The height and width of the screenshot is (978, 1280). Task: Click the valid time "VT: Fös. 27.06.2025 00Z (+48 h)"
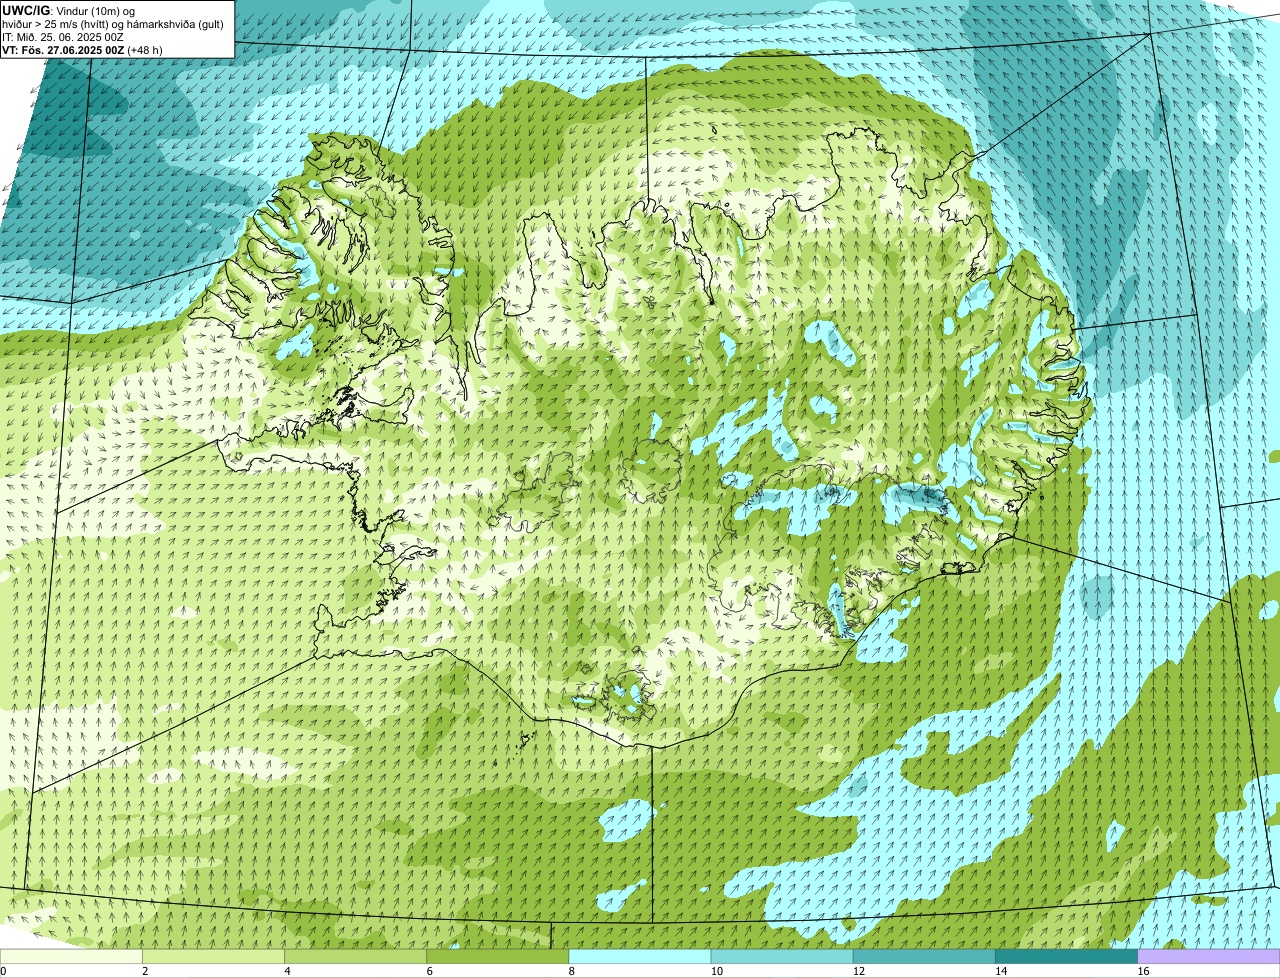(82, 49)
